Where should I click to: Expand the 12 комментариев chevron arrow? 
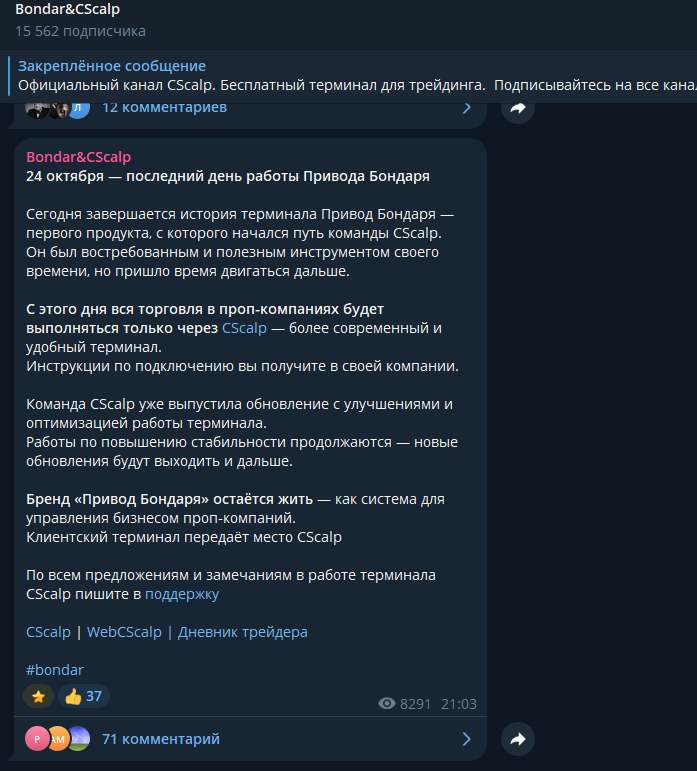pyautogui.click(x=466, y=108)
